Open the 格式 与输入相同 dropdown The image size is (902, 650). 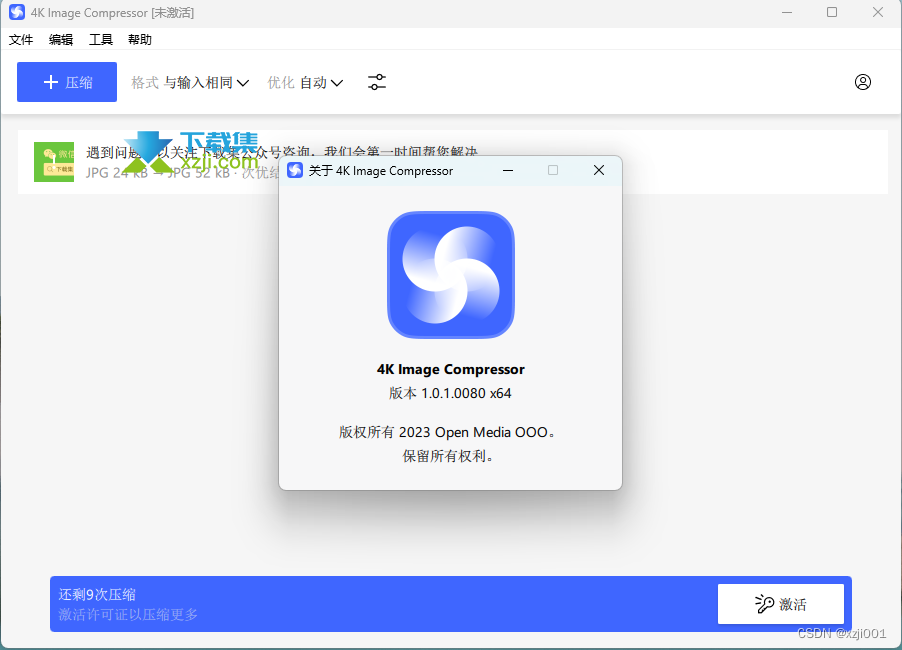(x=190, y=83)
